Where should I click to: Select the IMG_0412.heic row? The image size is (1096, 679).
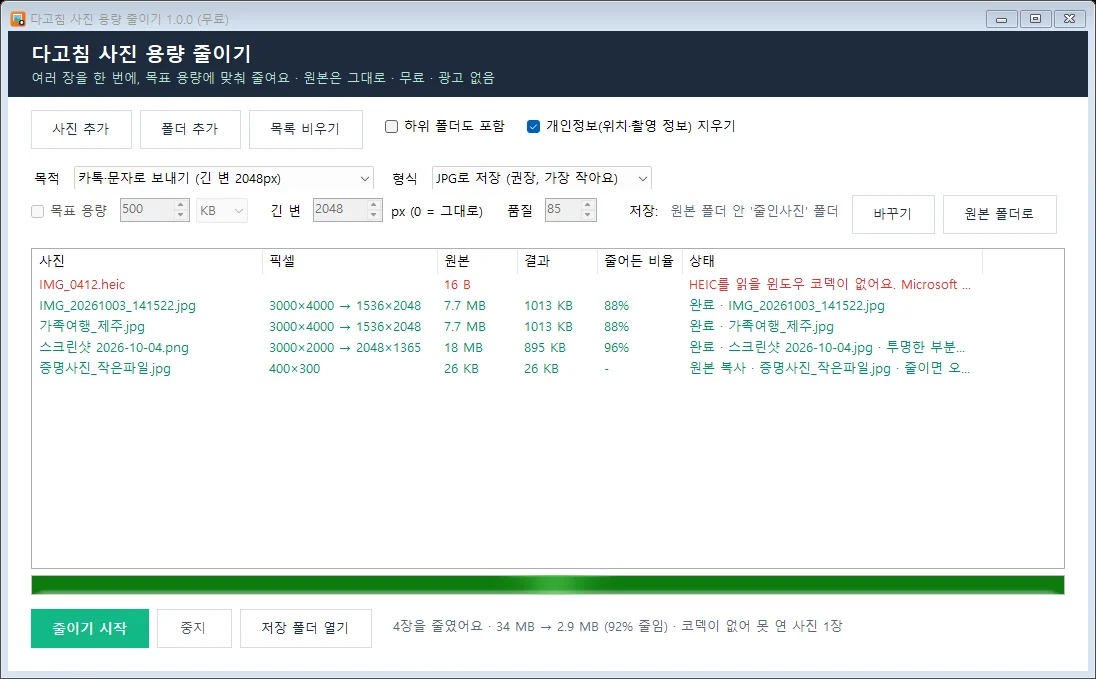507,285
